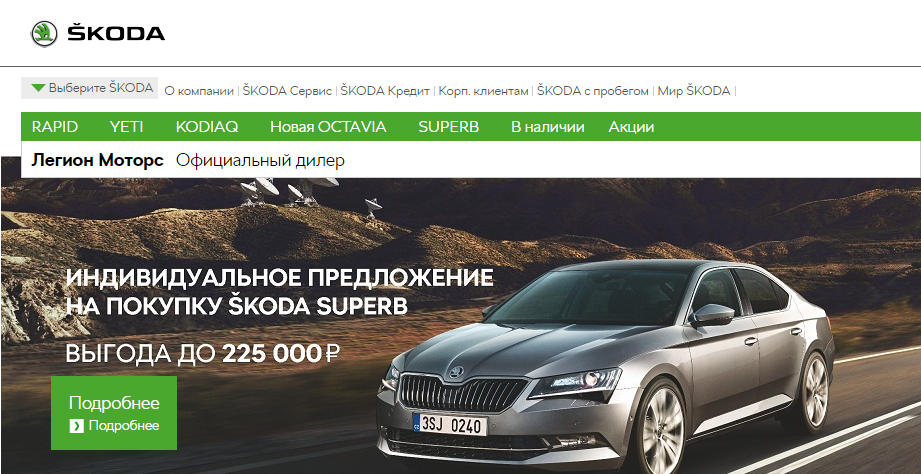Open the Корп. клиентам link

[x=483, y=91]
